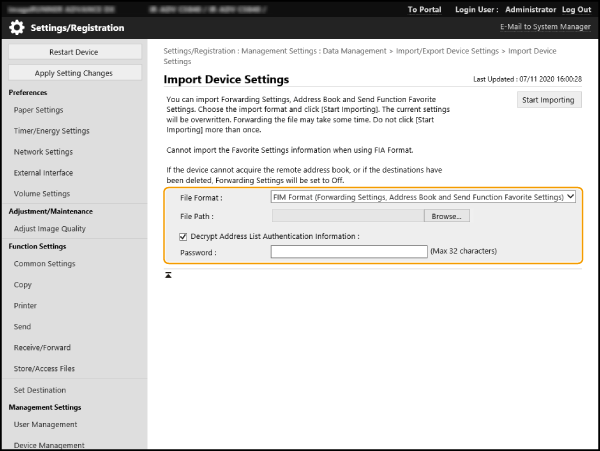
Task: Open Network Settings in sidebar
Action: pos(43,152)
